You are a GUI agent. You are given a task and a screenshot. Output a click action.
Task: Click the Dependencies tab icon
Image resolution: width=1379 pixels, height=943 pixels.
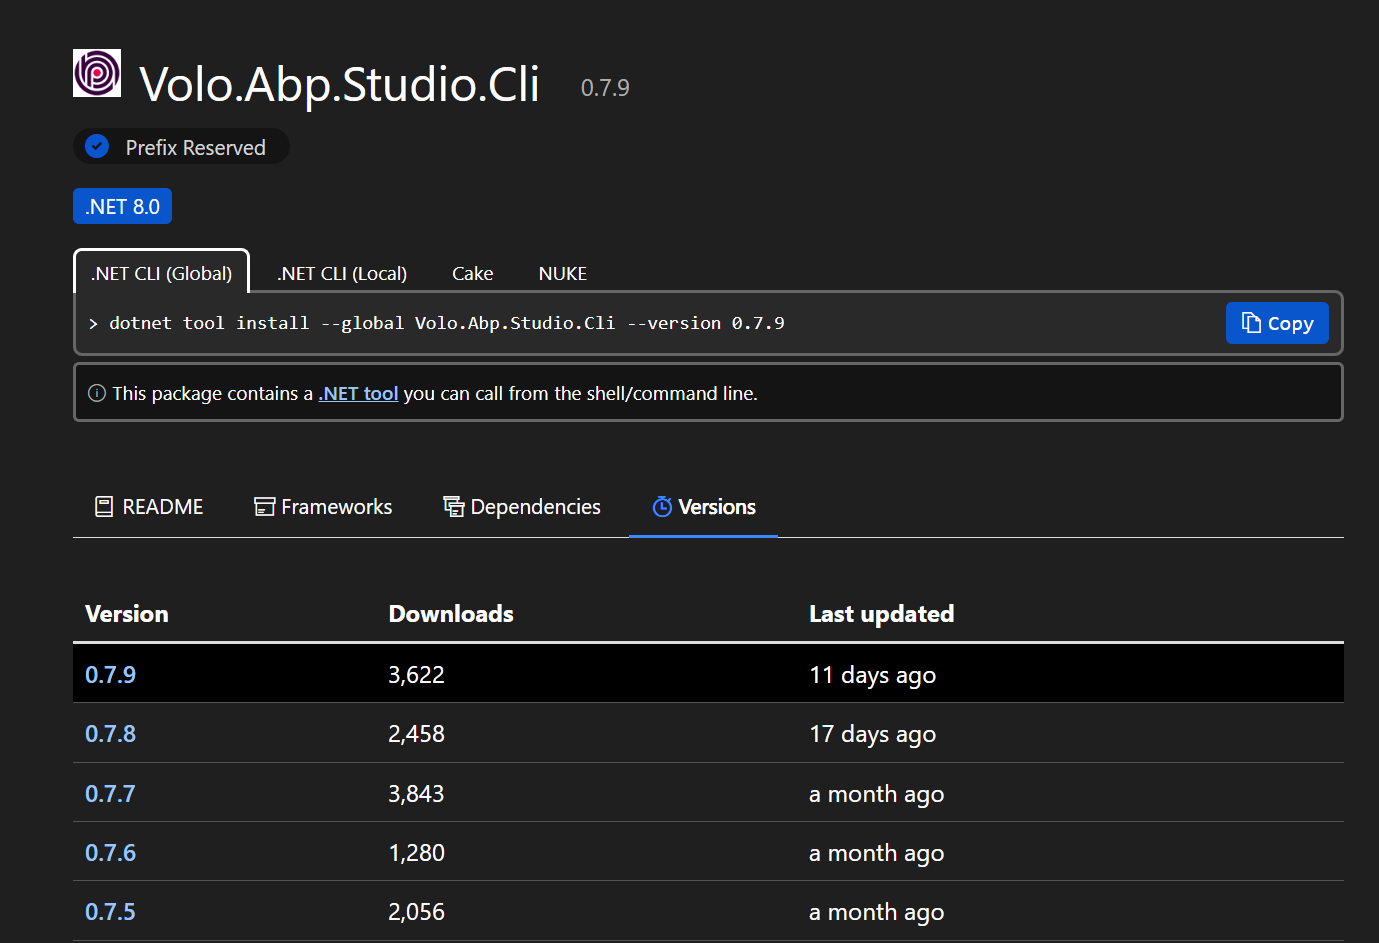[454, 507]
